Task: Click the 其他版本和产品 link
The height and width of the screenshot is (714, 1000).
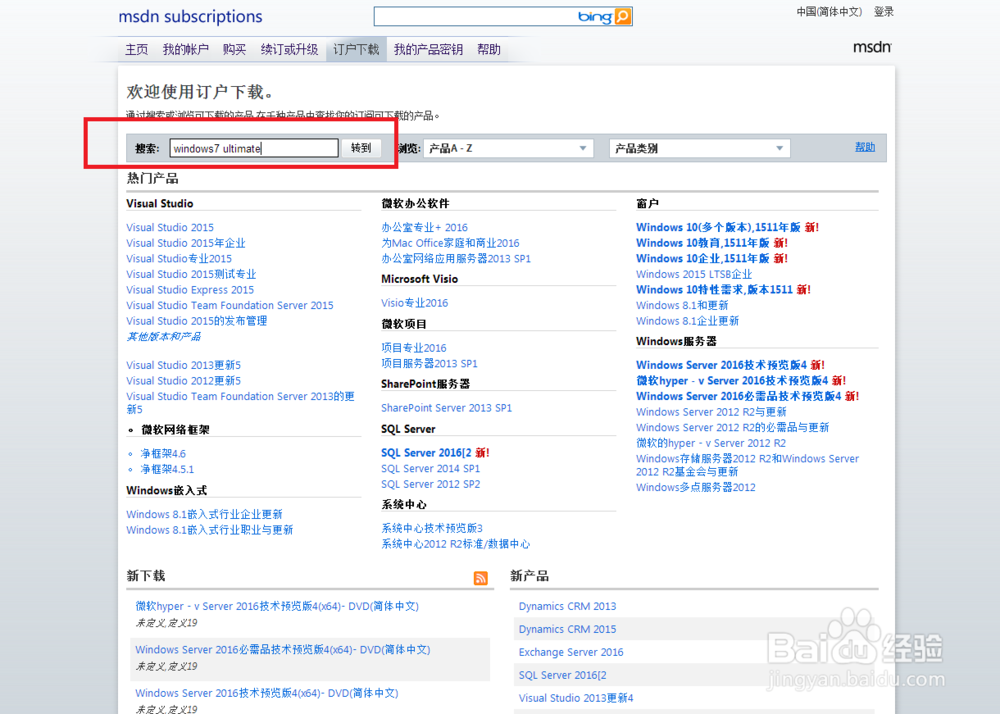Action: click(x=163, y=337)
